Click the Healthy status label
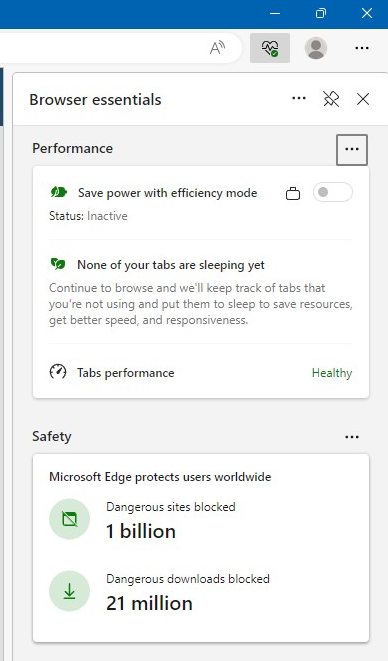The width and height of the screenshot is (388, 661). [332, 373]
